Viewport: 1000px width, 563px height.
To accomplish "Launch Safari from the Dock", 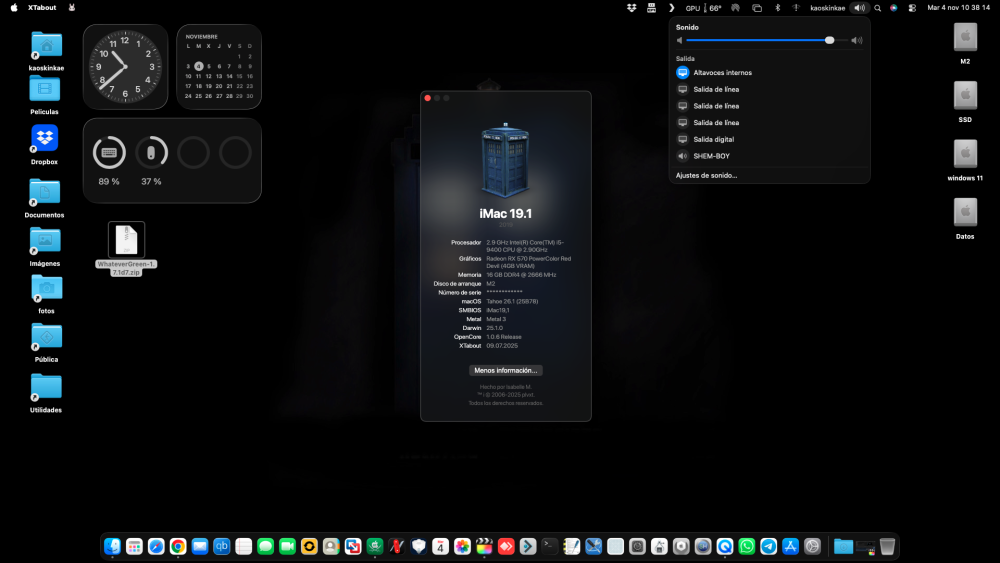I will 156,546.
